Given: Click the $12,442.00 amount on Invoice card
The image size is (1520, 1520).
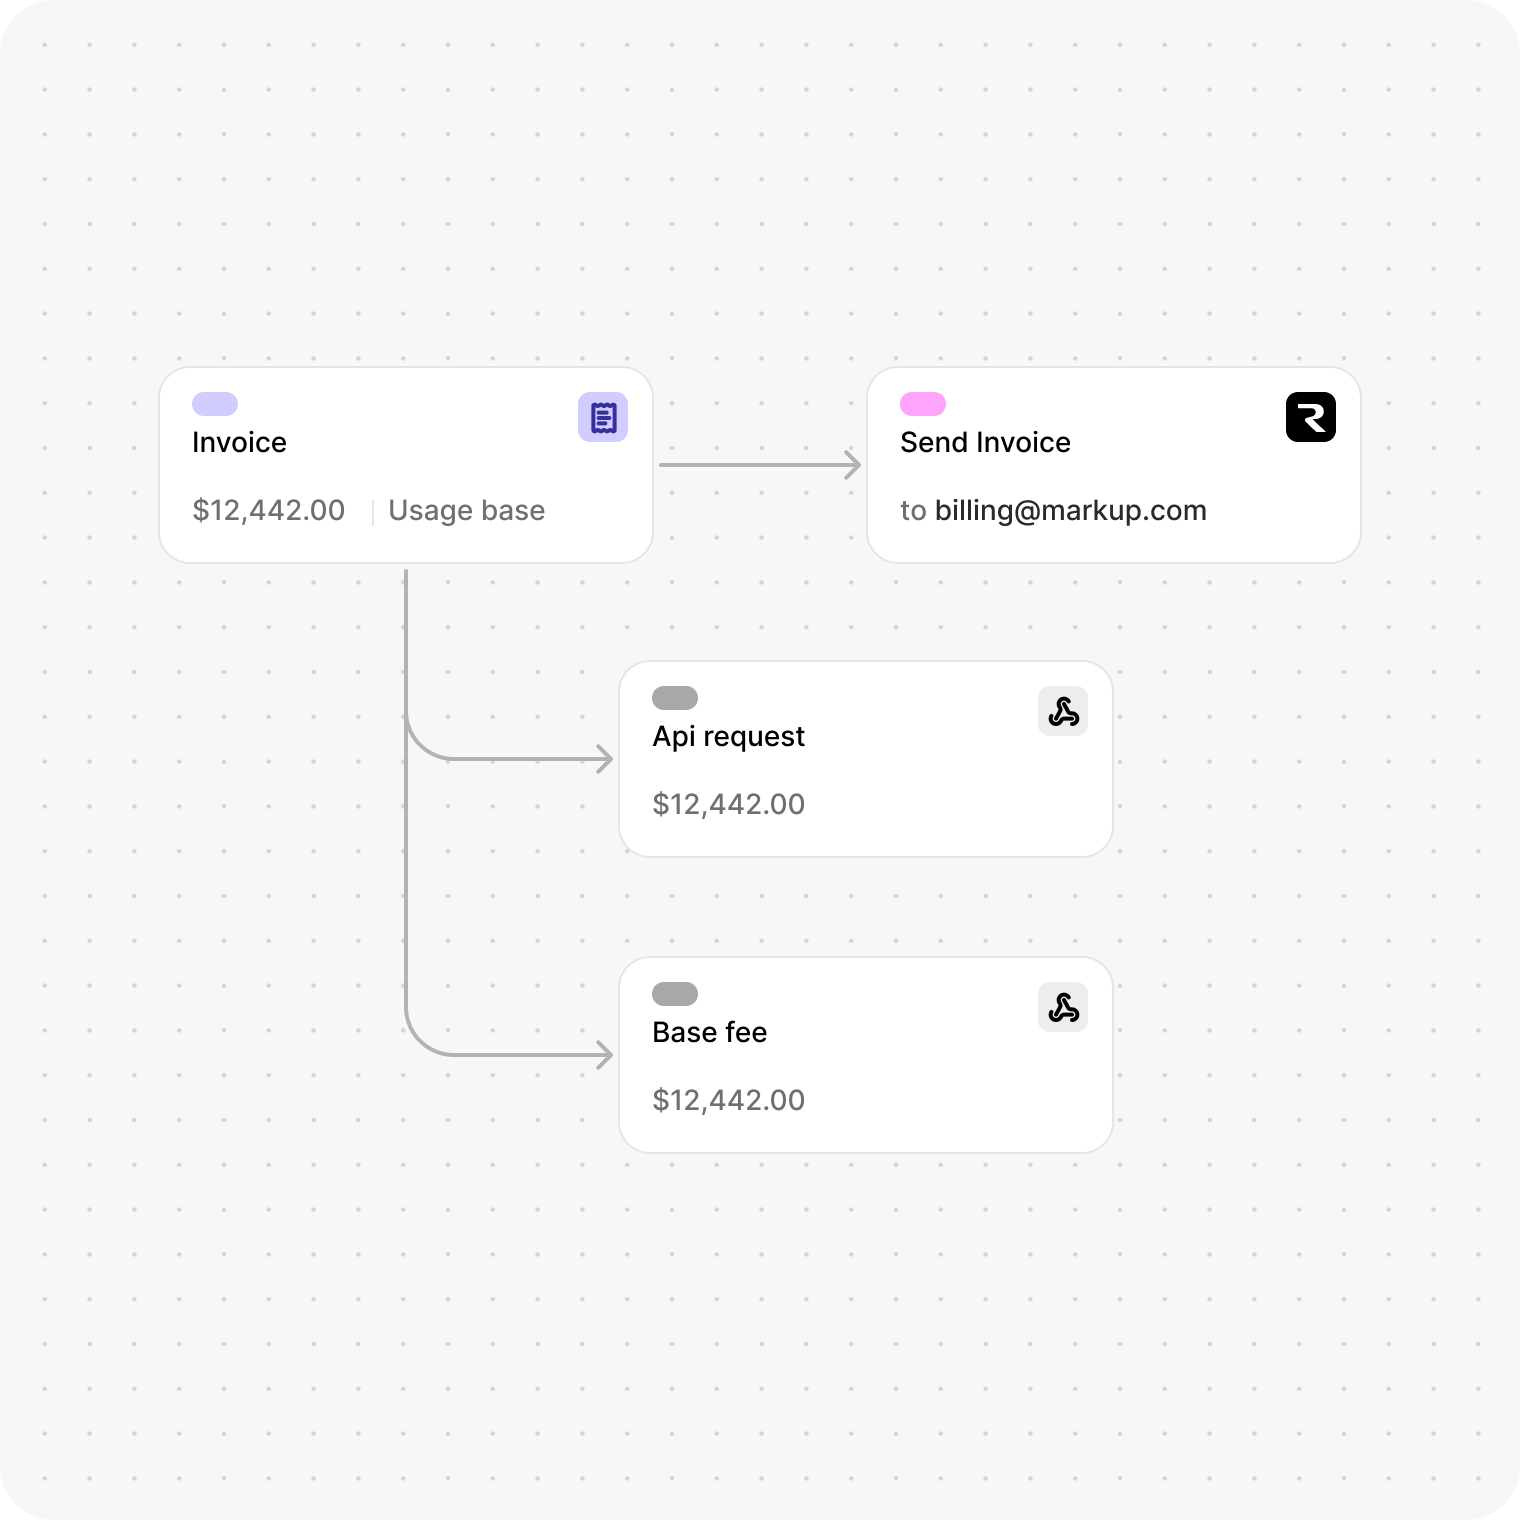Looking at the screenshot, I should [x=268, y=511].
